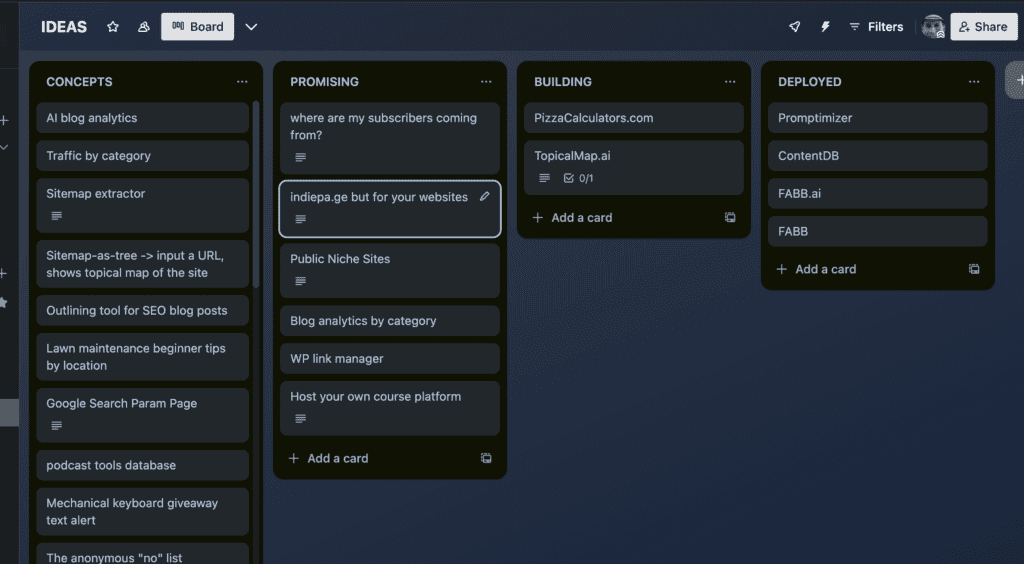Open Blog analytics by category card
The image size is (1024, 564).
point(390,321)
